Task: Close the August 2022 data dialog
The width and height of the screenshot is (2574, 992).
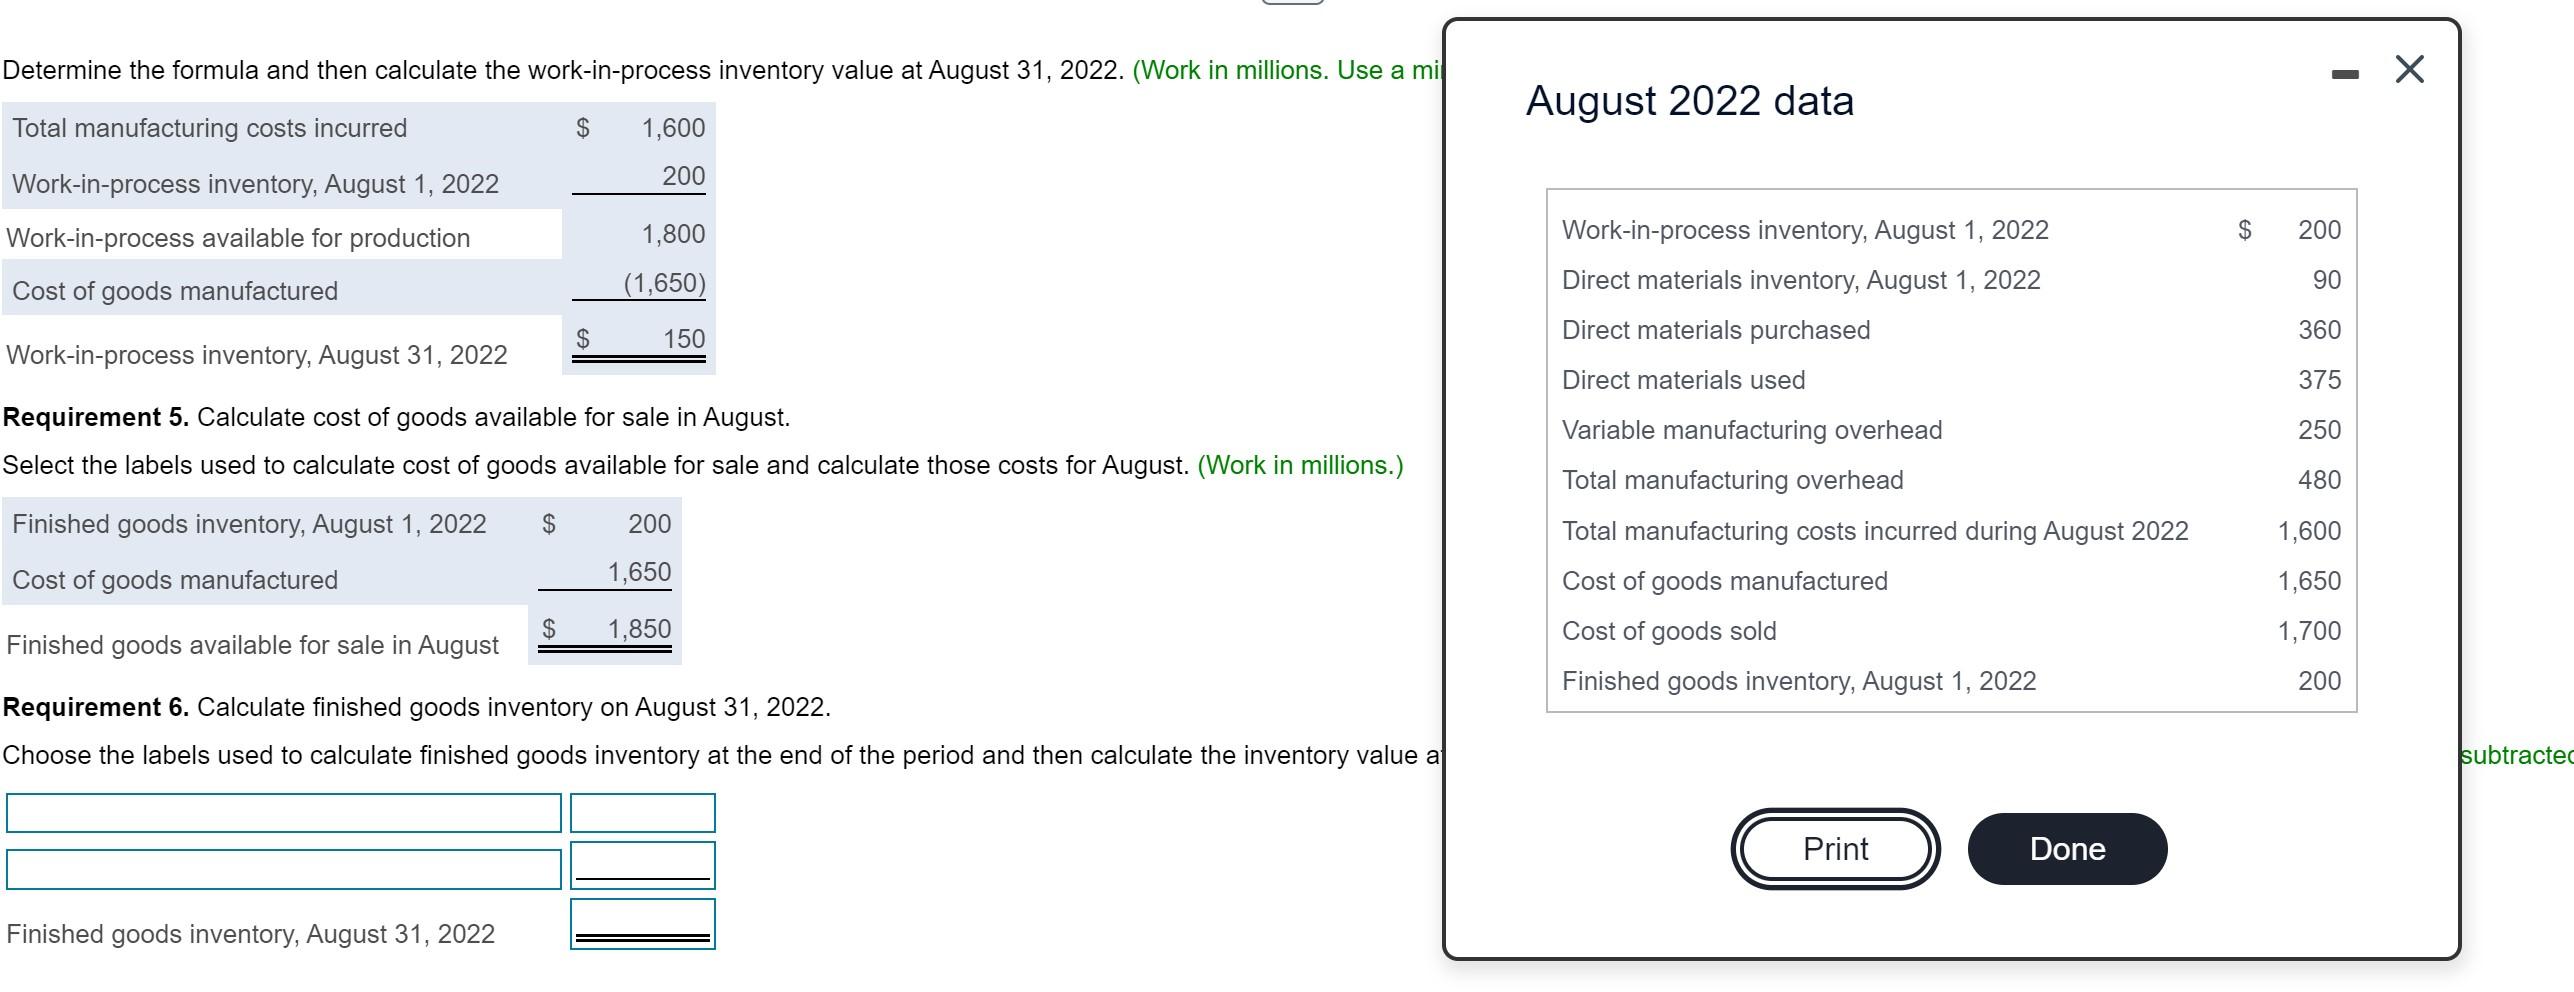Action: click(x=2410, y=68)
